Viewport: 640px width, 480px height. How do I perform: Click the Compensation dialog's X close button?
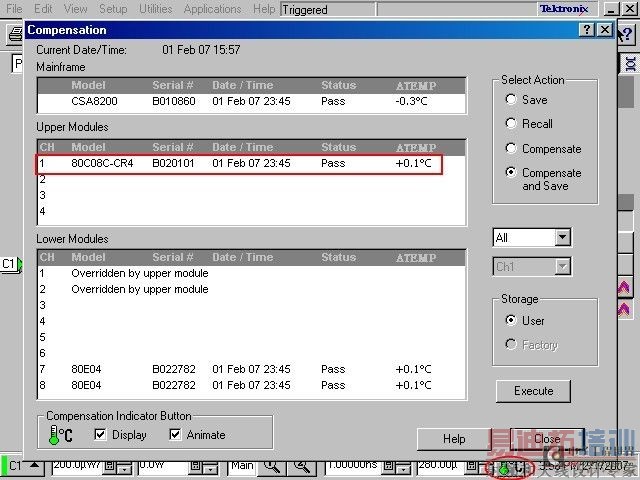pos(604,29)
